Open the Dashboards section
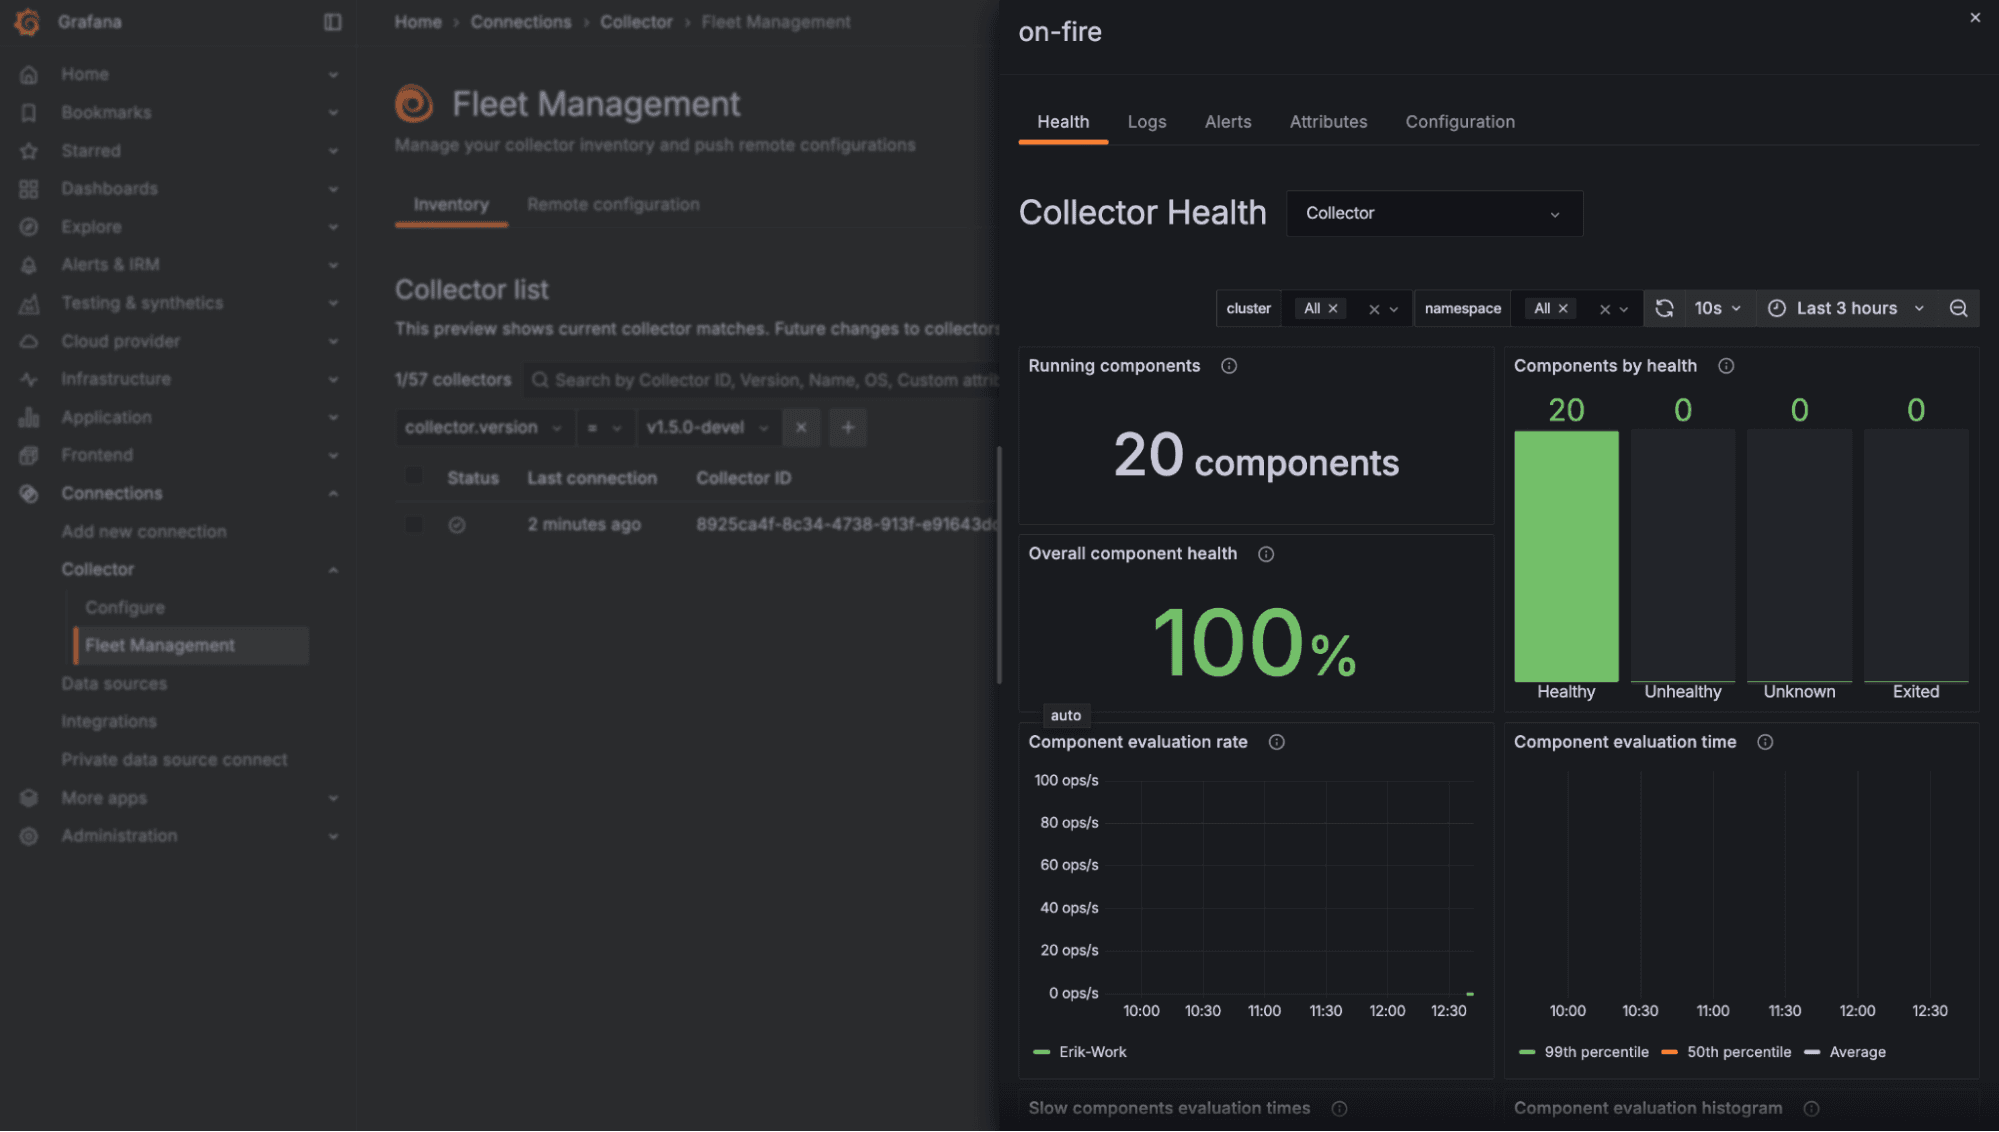The width and height of the screenshot is (1999, 1132). 109,188
